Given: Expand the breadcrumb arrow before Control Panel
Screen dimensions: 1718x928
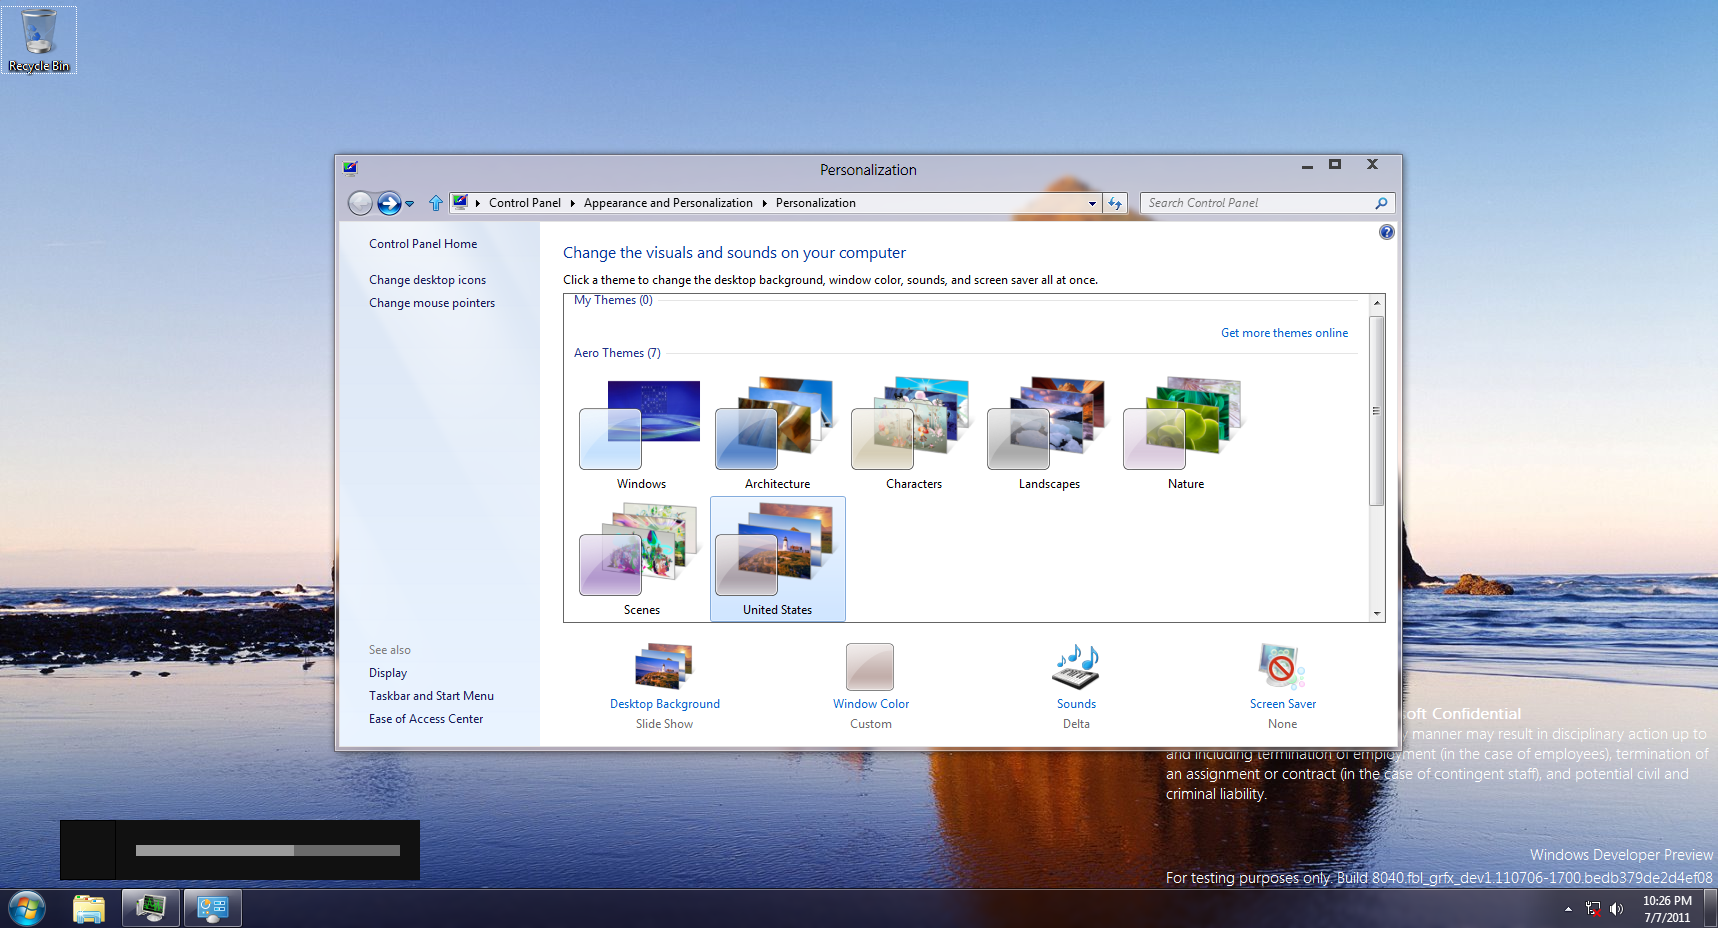Looking at the screenshot, I should (x=478, y=203).
